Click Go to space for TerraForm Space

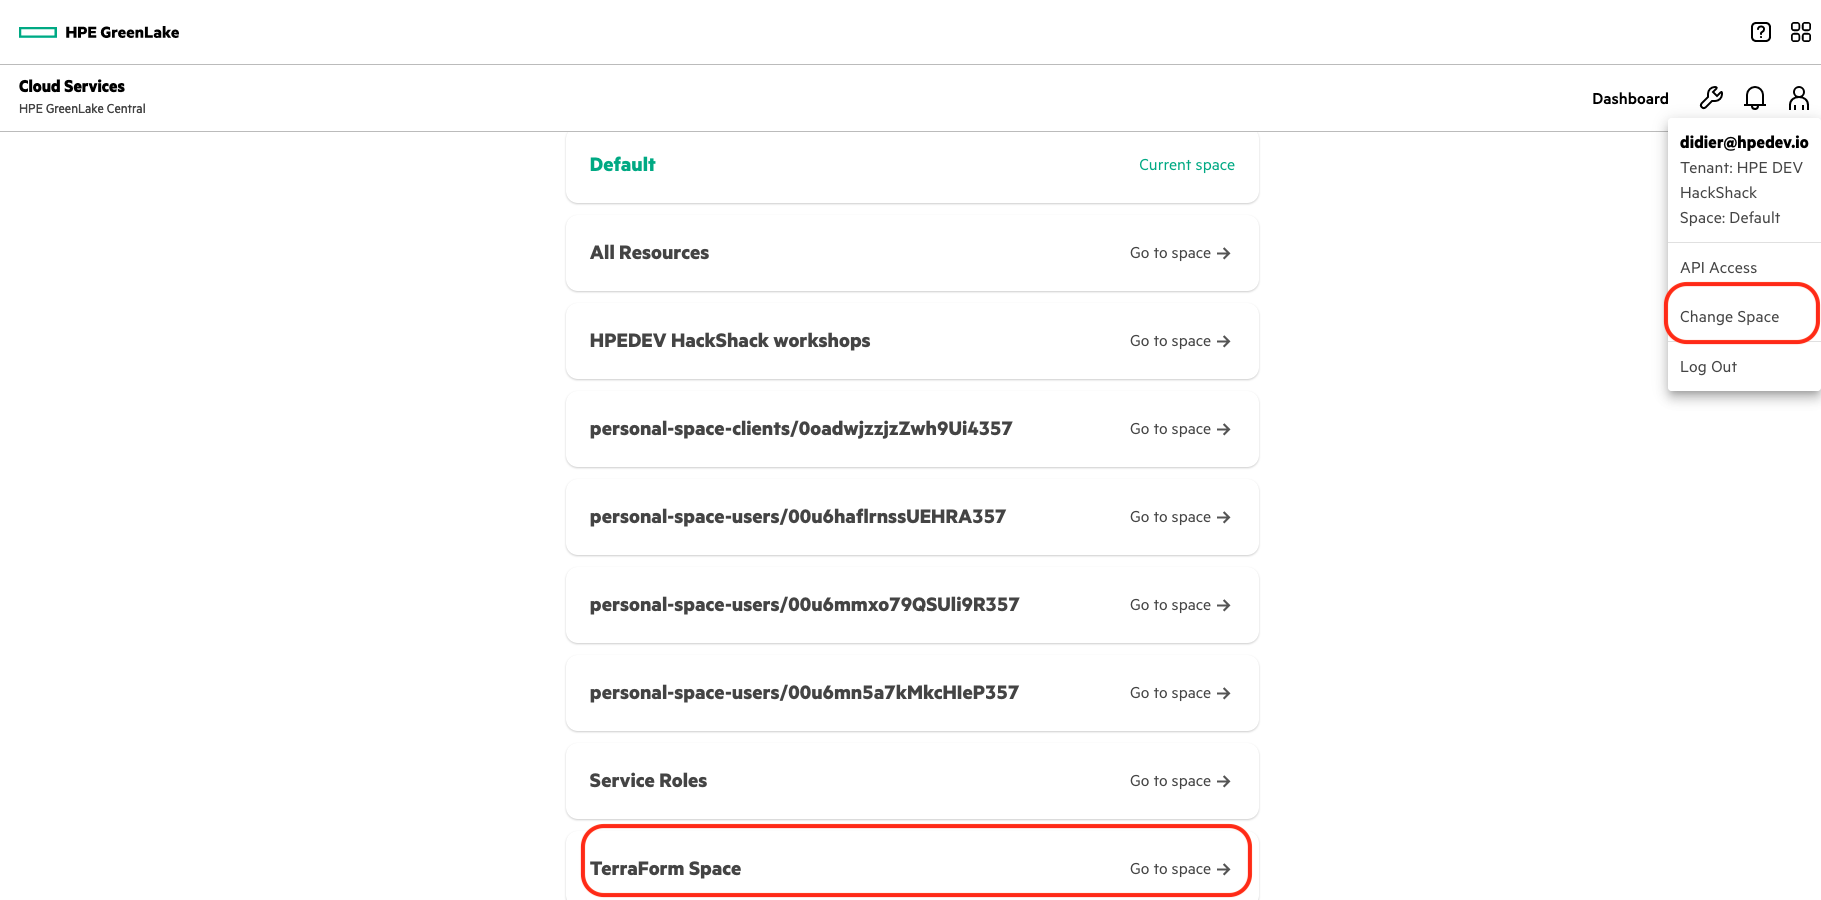(1180, 869)
